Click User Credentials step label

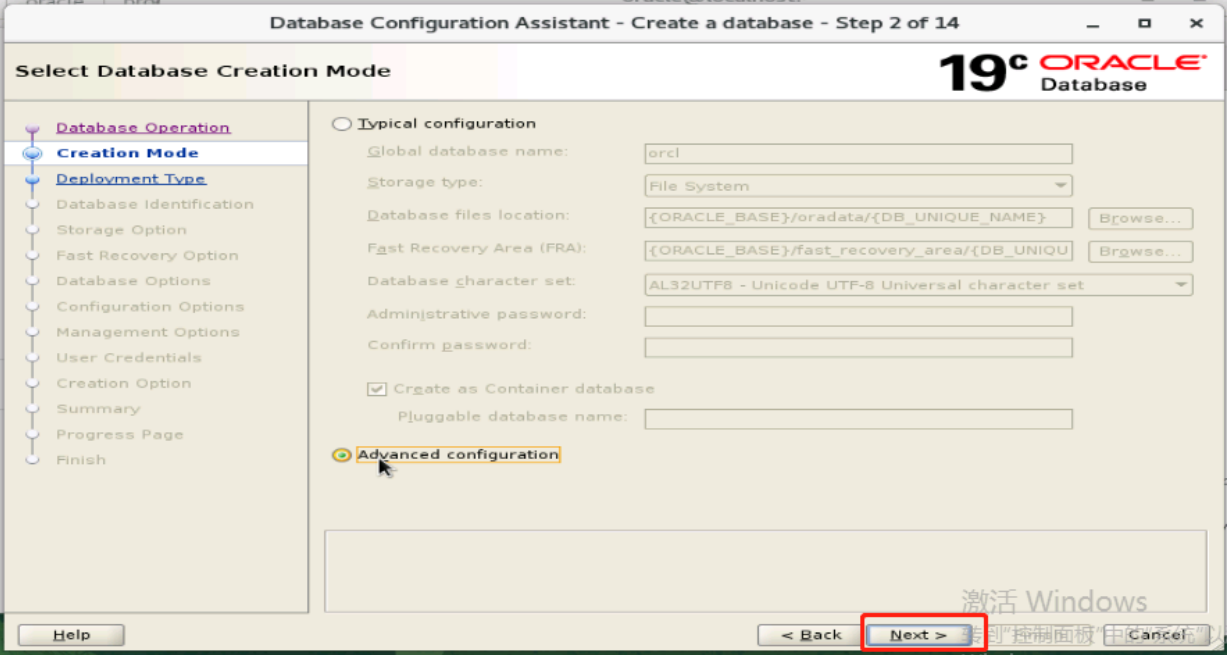coord(129,358)
